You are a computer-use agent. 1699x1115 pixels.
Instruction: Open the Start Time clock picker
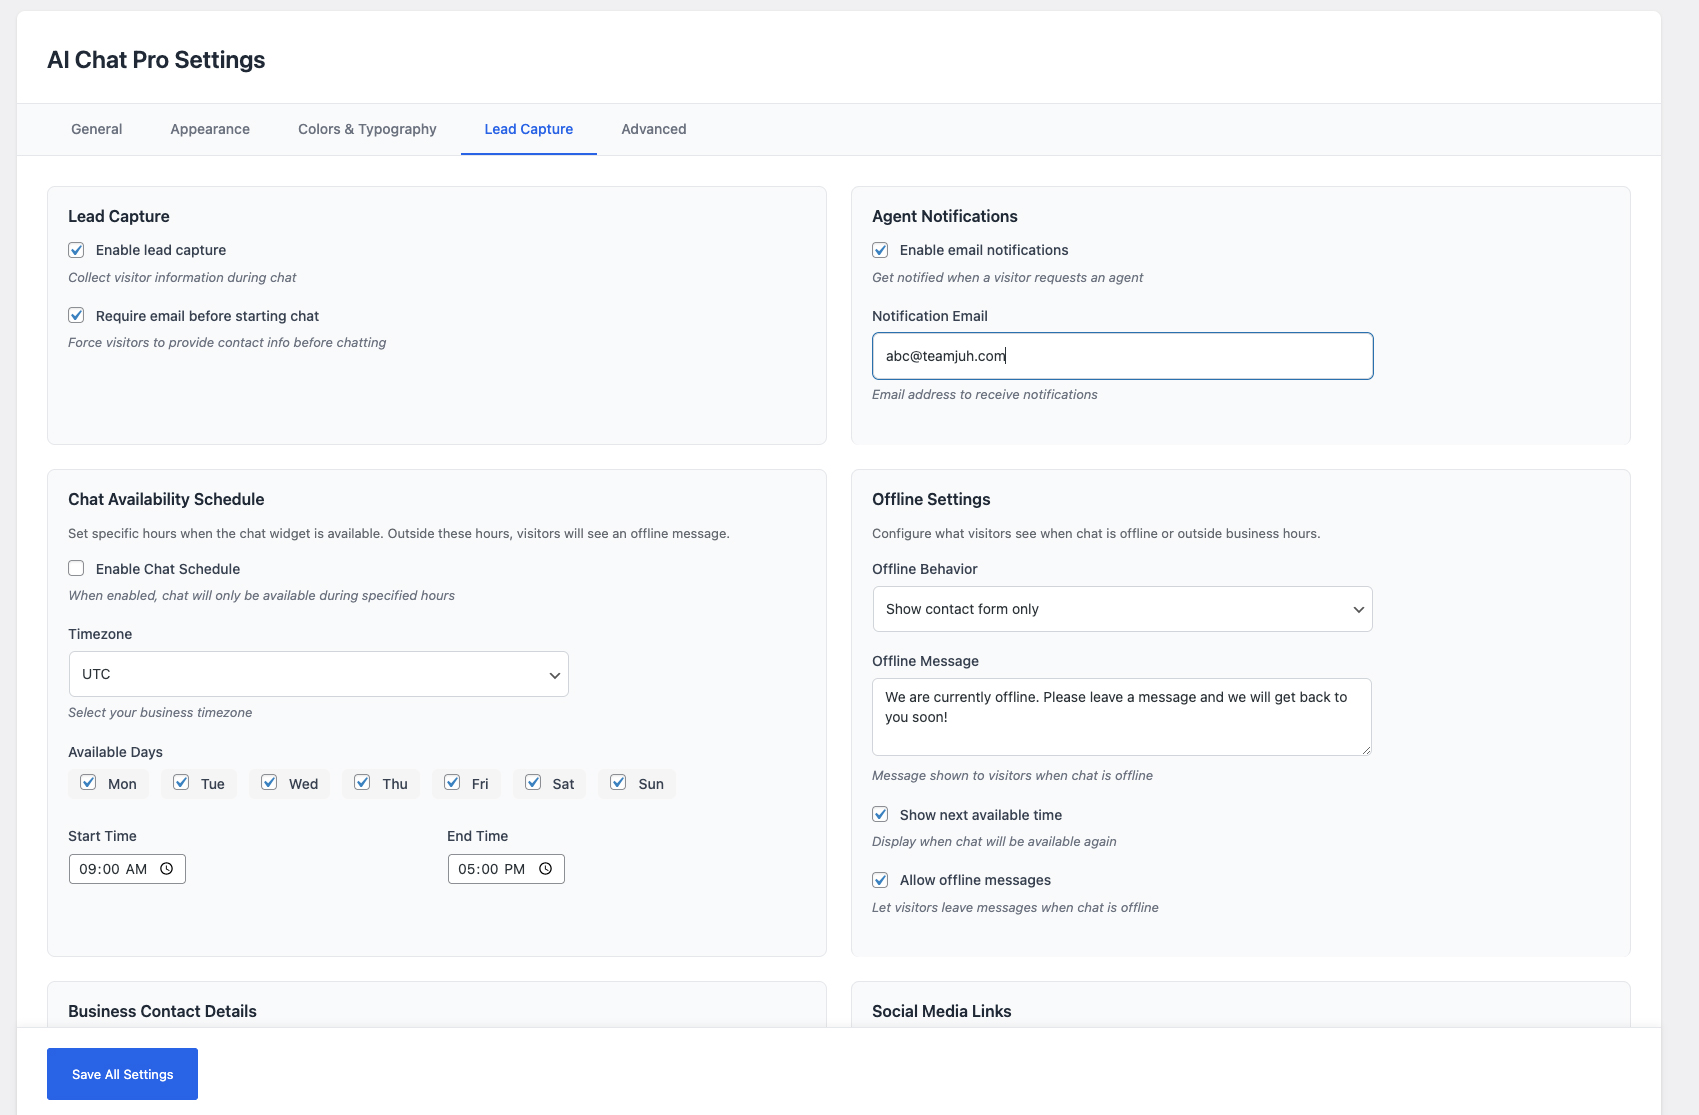point(168,868)
